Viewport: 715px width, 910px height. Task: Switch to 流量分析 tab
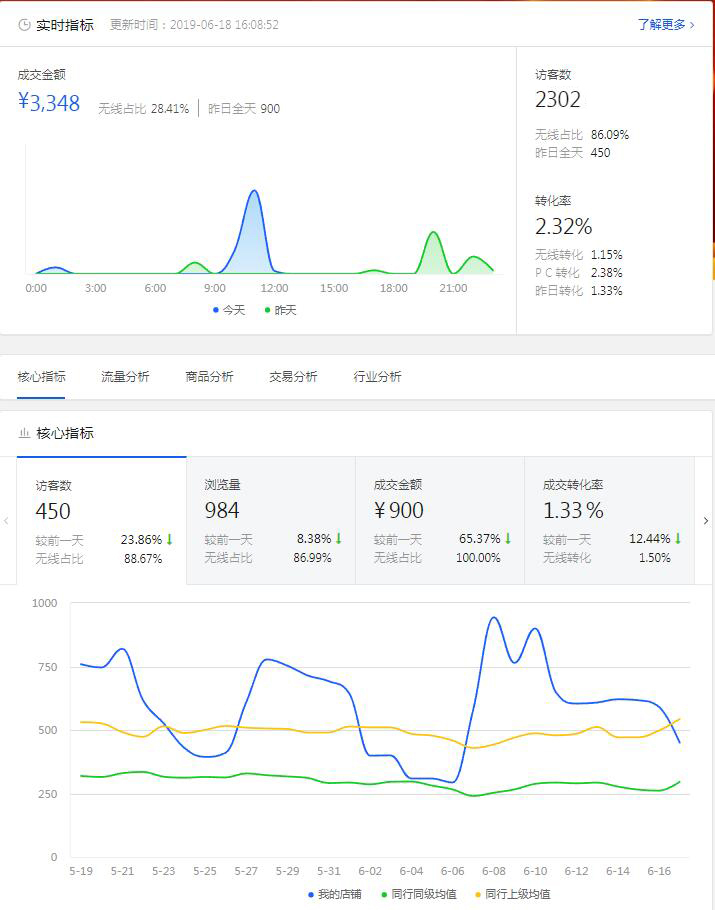pyautogui.click(x=125, y=377)
